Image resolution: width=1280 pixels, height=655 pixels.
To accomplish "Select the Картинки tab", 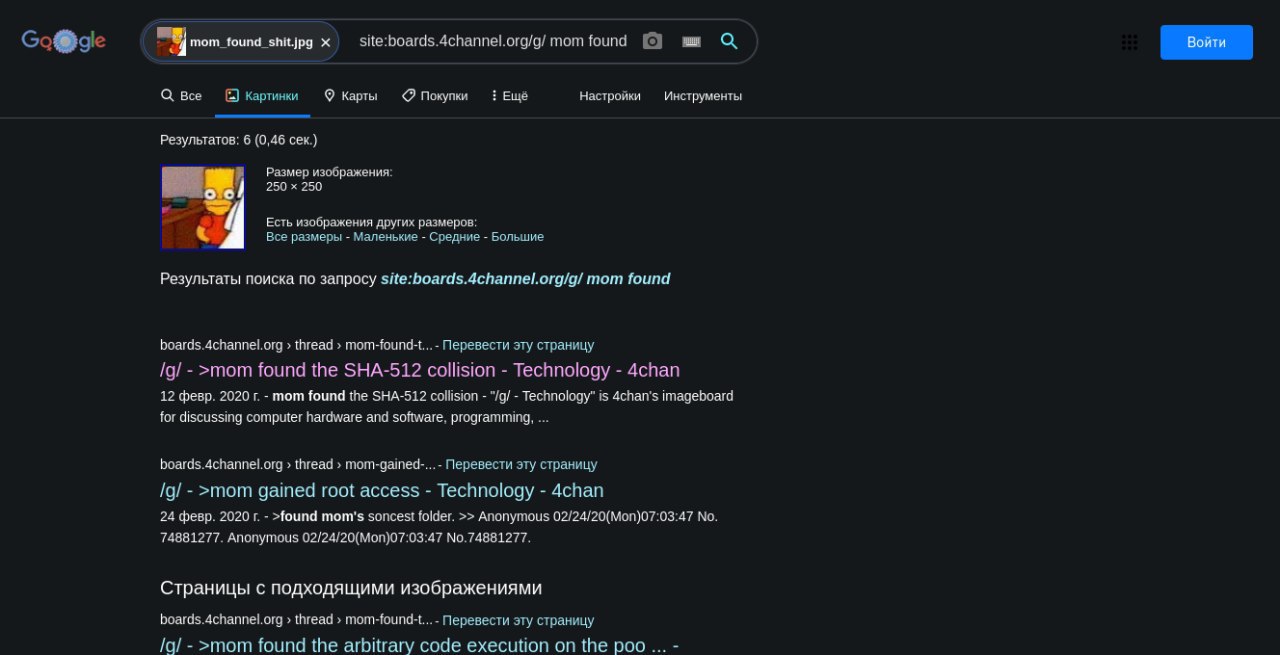I will 262,96.
